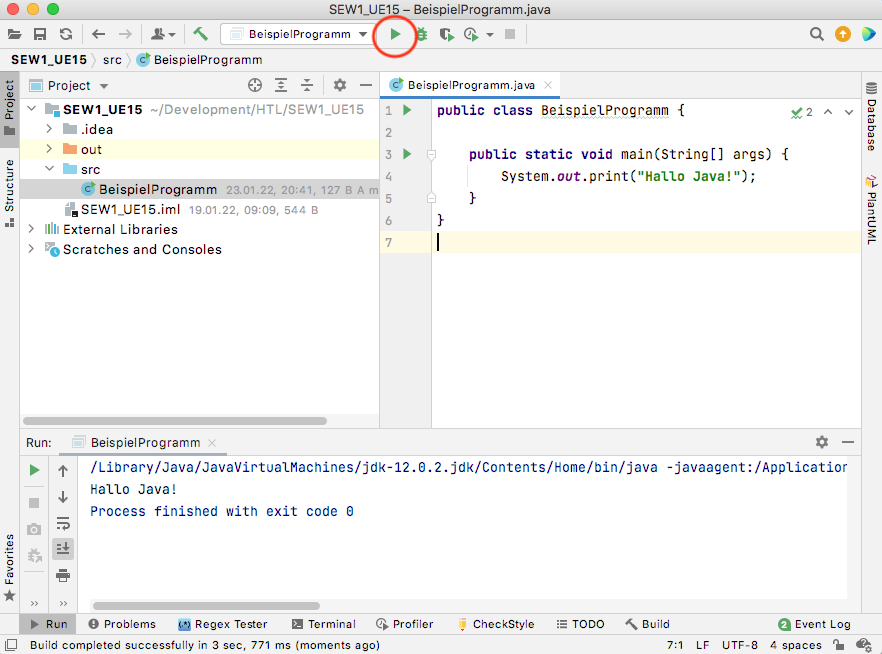Click the run gutter arrow on line 1
Image resolution: width=882 pixels, height=654 pixels.
point(407,110)
